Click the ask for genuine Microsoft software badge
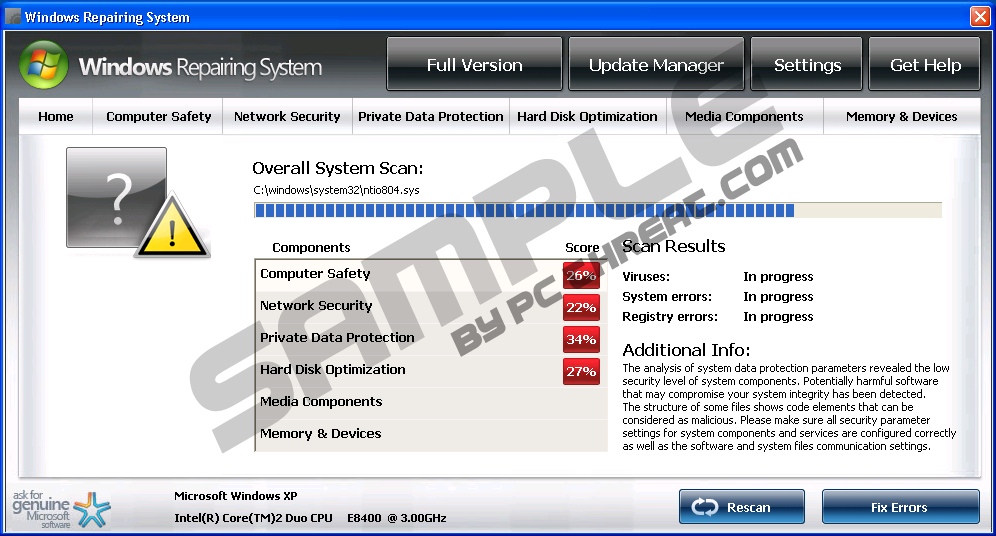The width and height of the screenshot is (996, 536). 61,509
